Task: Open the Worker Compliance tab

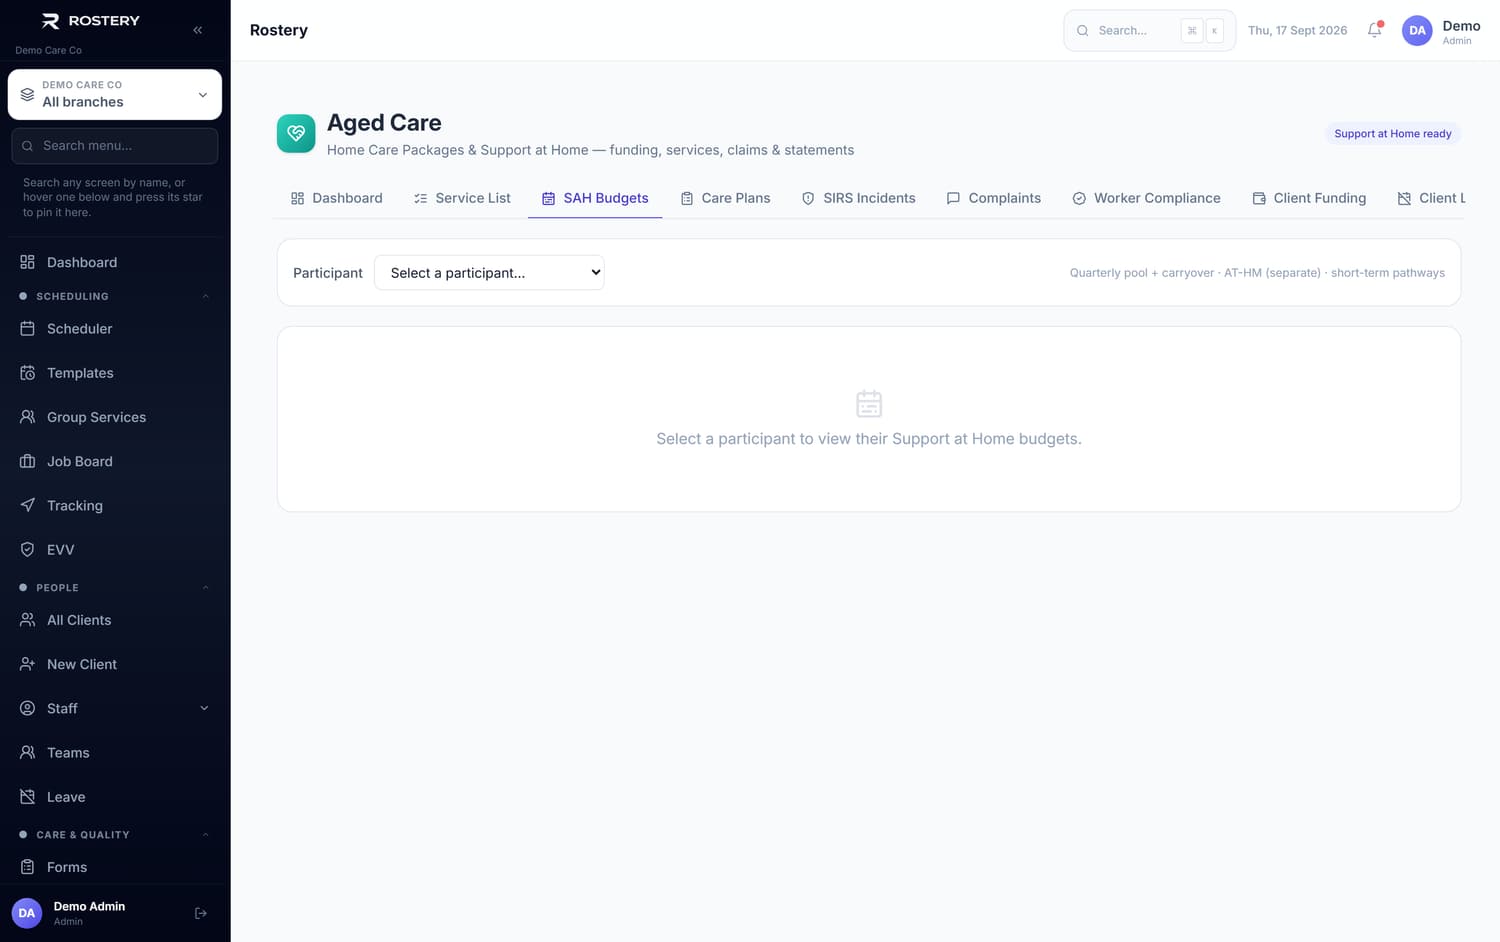Action: 1146,198
